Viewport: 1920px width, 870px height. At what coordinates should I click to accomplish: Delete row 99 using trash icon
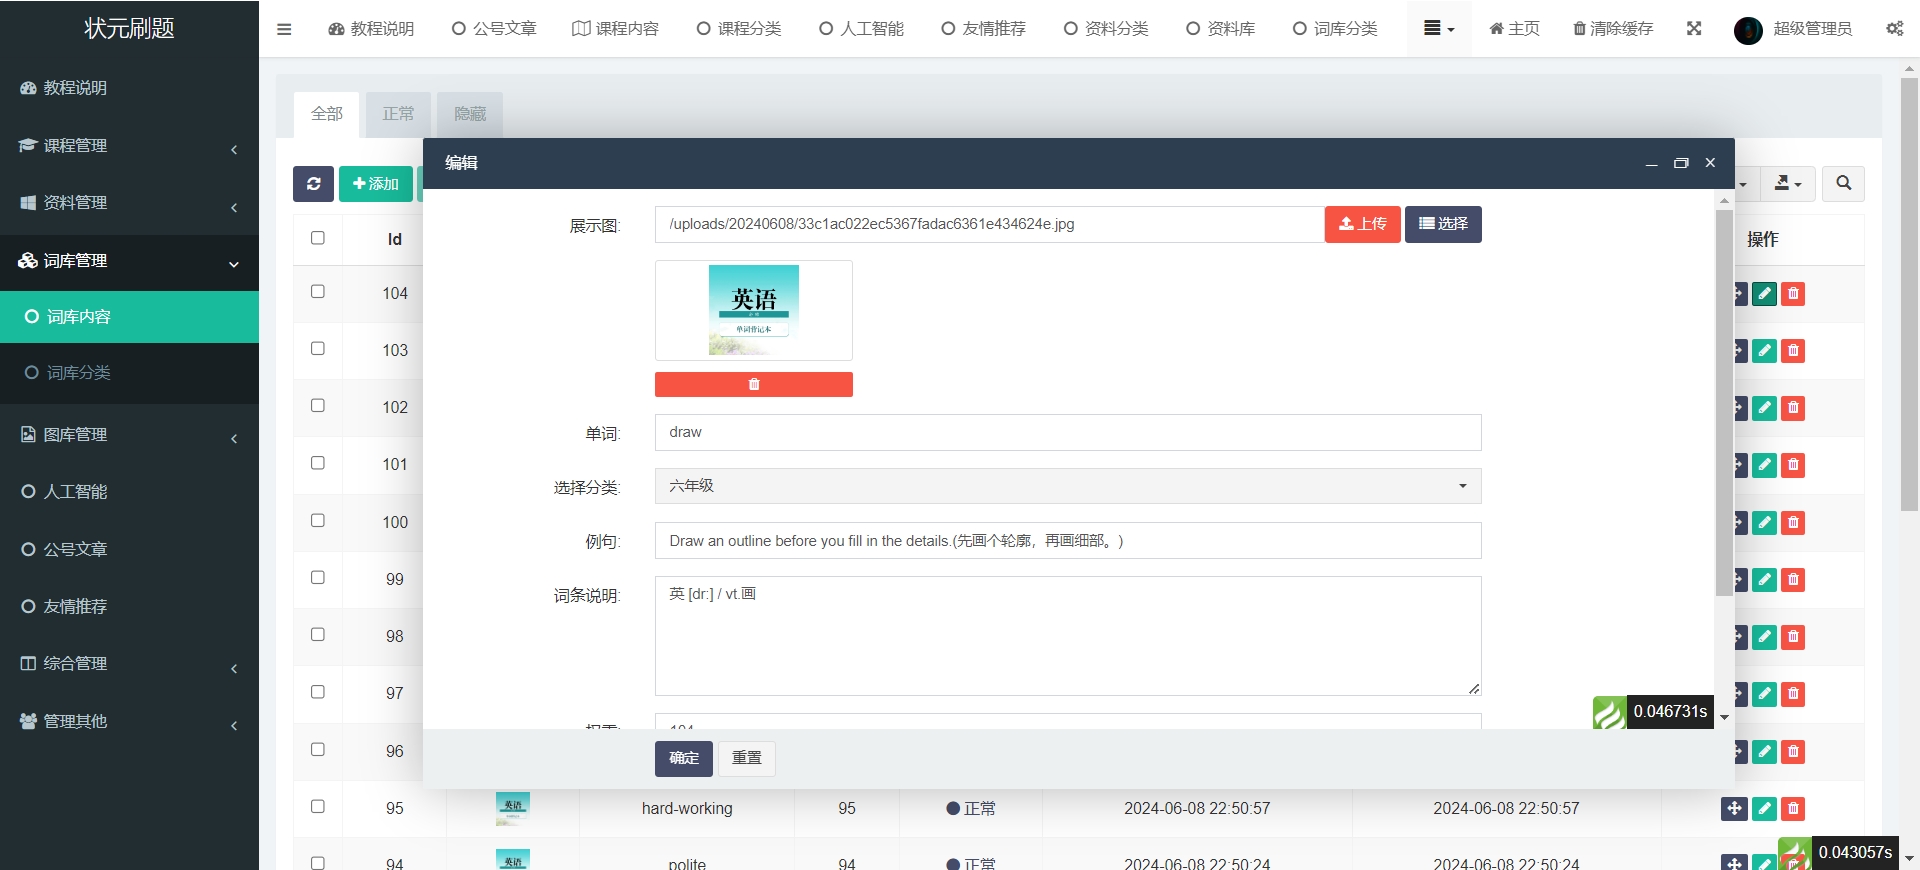(x=1793, y=580)
